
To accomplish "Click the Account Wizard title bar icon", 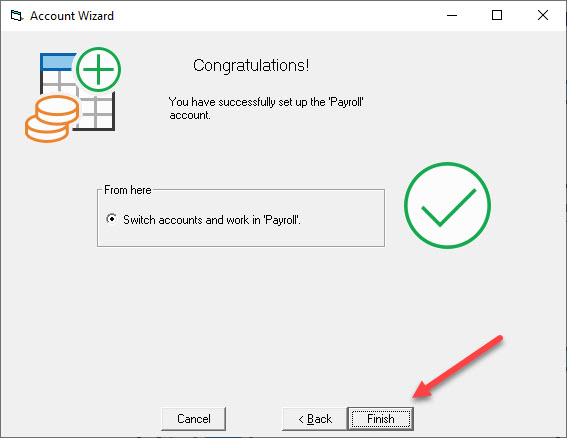I will (16, 16).
